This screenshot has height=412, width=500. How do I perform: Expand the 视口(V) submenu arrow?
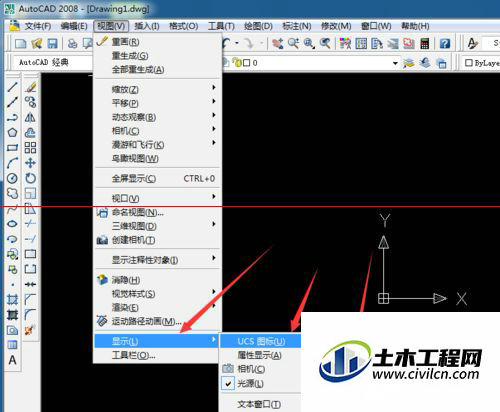(214, 197)
